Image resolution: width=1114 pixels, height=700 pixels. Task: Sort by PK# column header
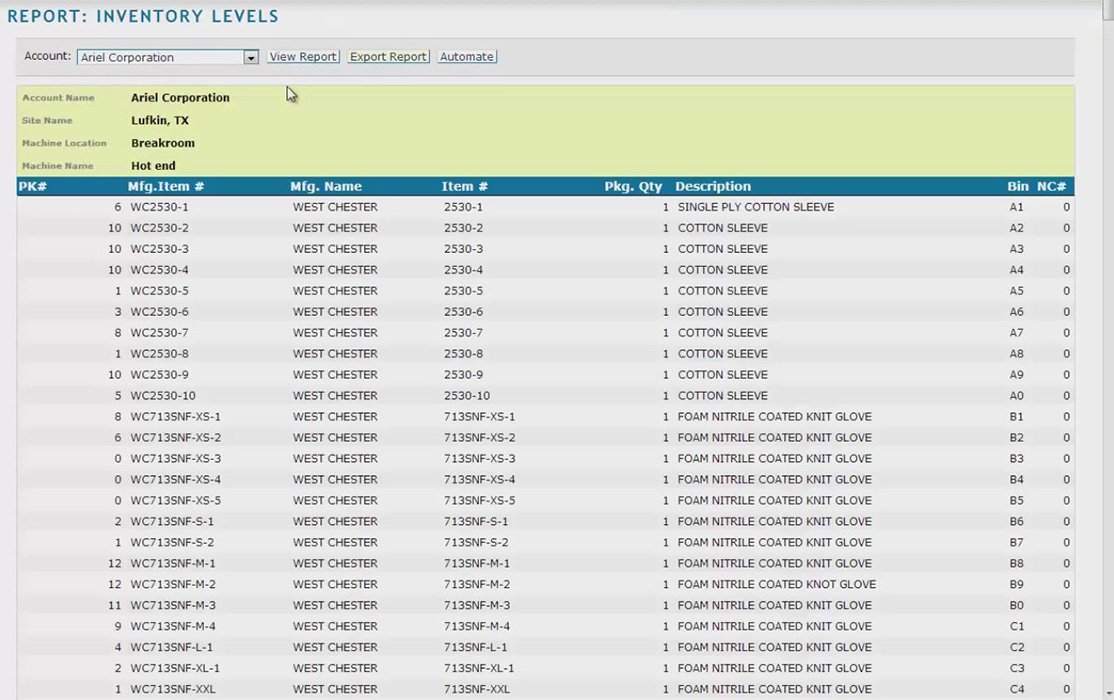[33, 186]
